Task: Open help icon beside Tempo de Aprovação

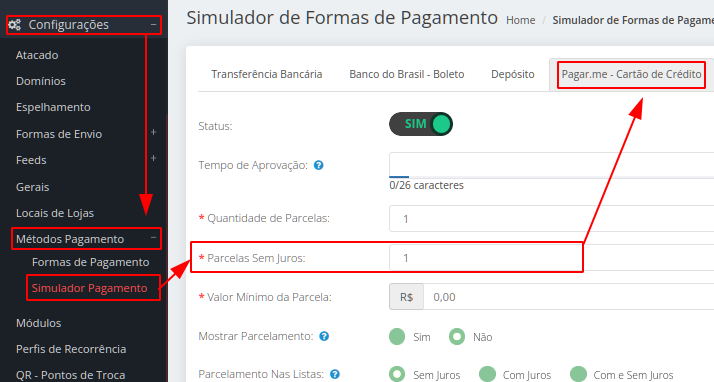Action: click(319, 165)
